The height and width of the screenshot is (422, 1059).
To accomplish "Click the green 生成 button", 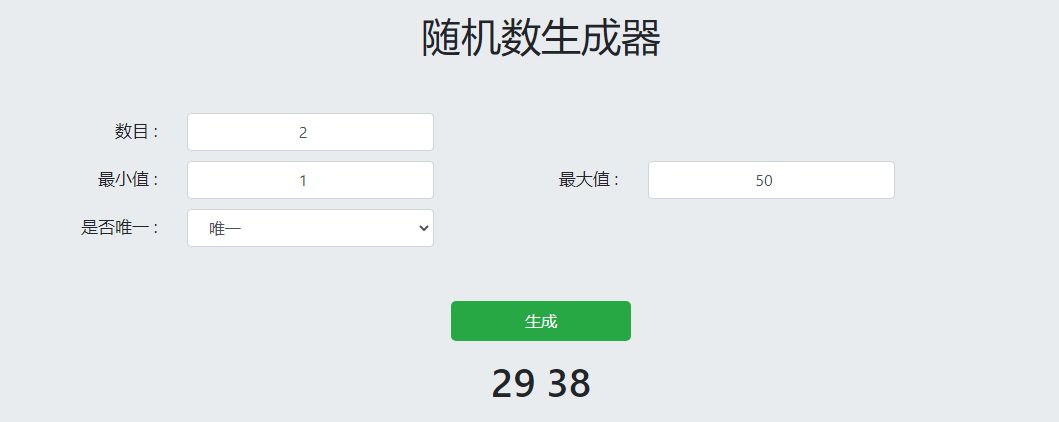I will [540, 321].
